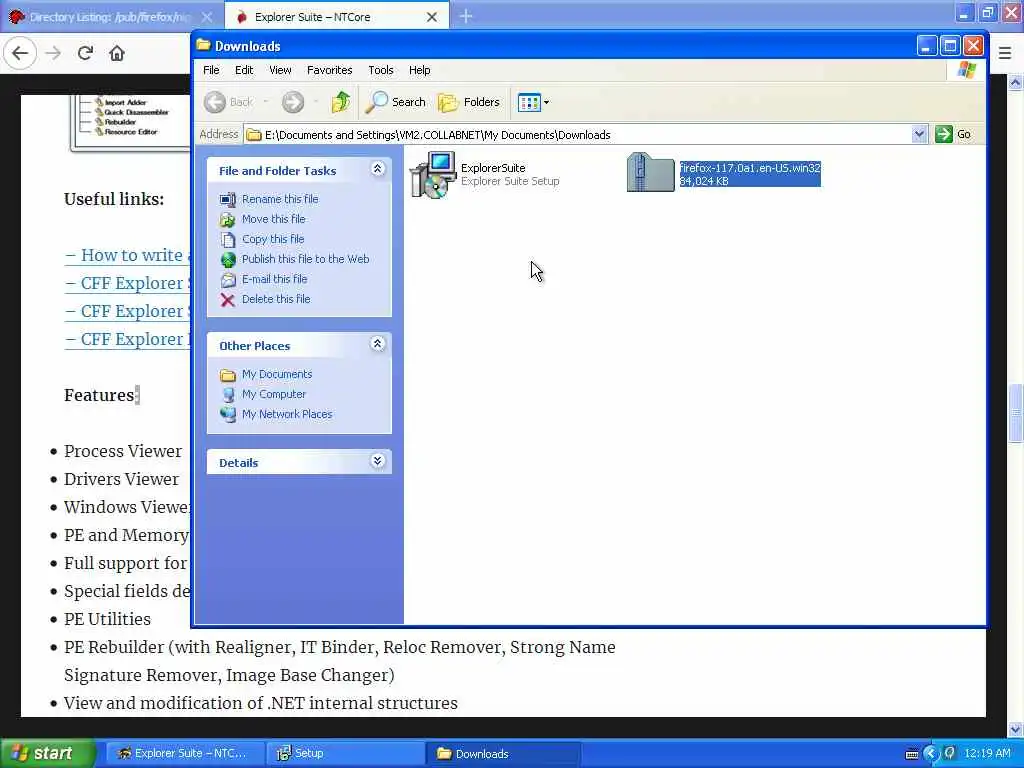Click the E-mail envelope icon
Image resolution: width=1024 pixels, height=768 pixels.
(227, 280)
